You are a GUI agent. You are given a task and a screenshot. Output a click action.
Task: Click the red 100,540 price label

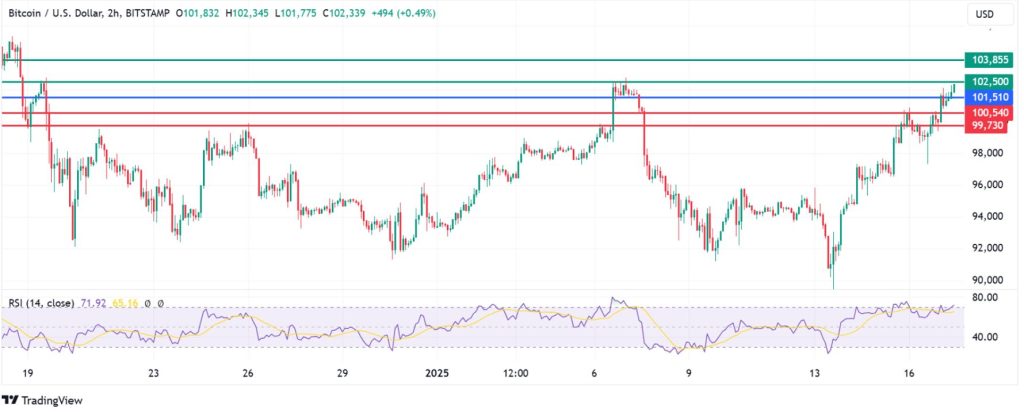988,114
